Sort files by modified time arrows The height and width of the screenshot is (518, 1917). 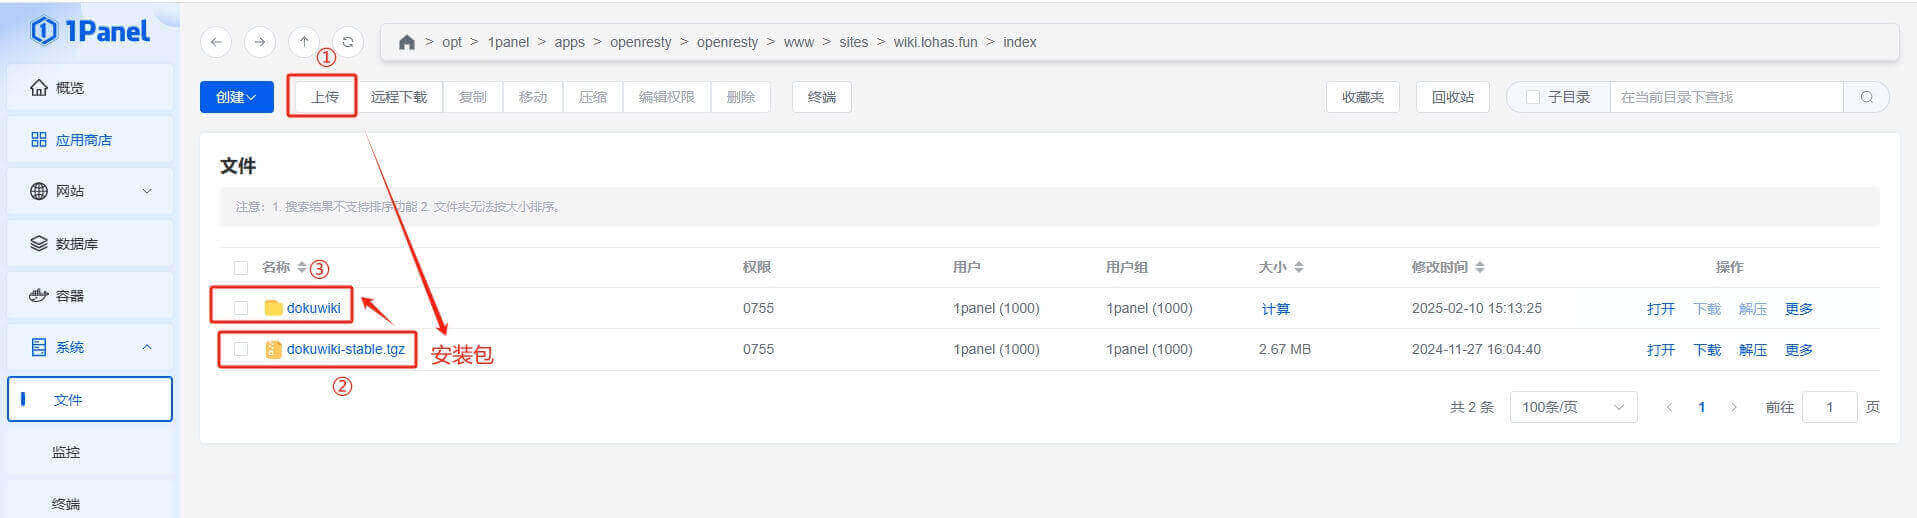pyautogui.click(x=1480, y=268)
